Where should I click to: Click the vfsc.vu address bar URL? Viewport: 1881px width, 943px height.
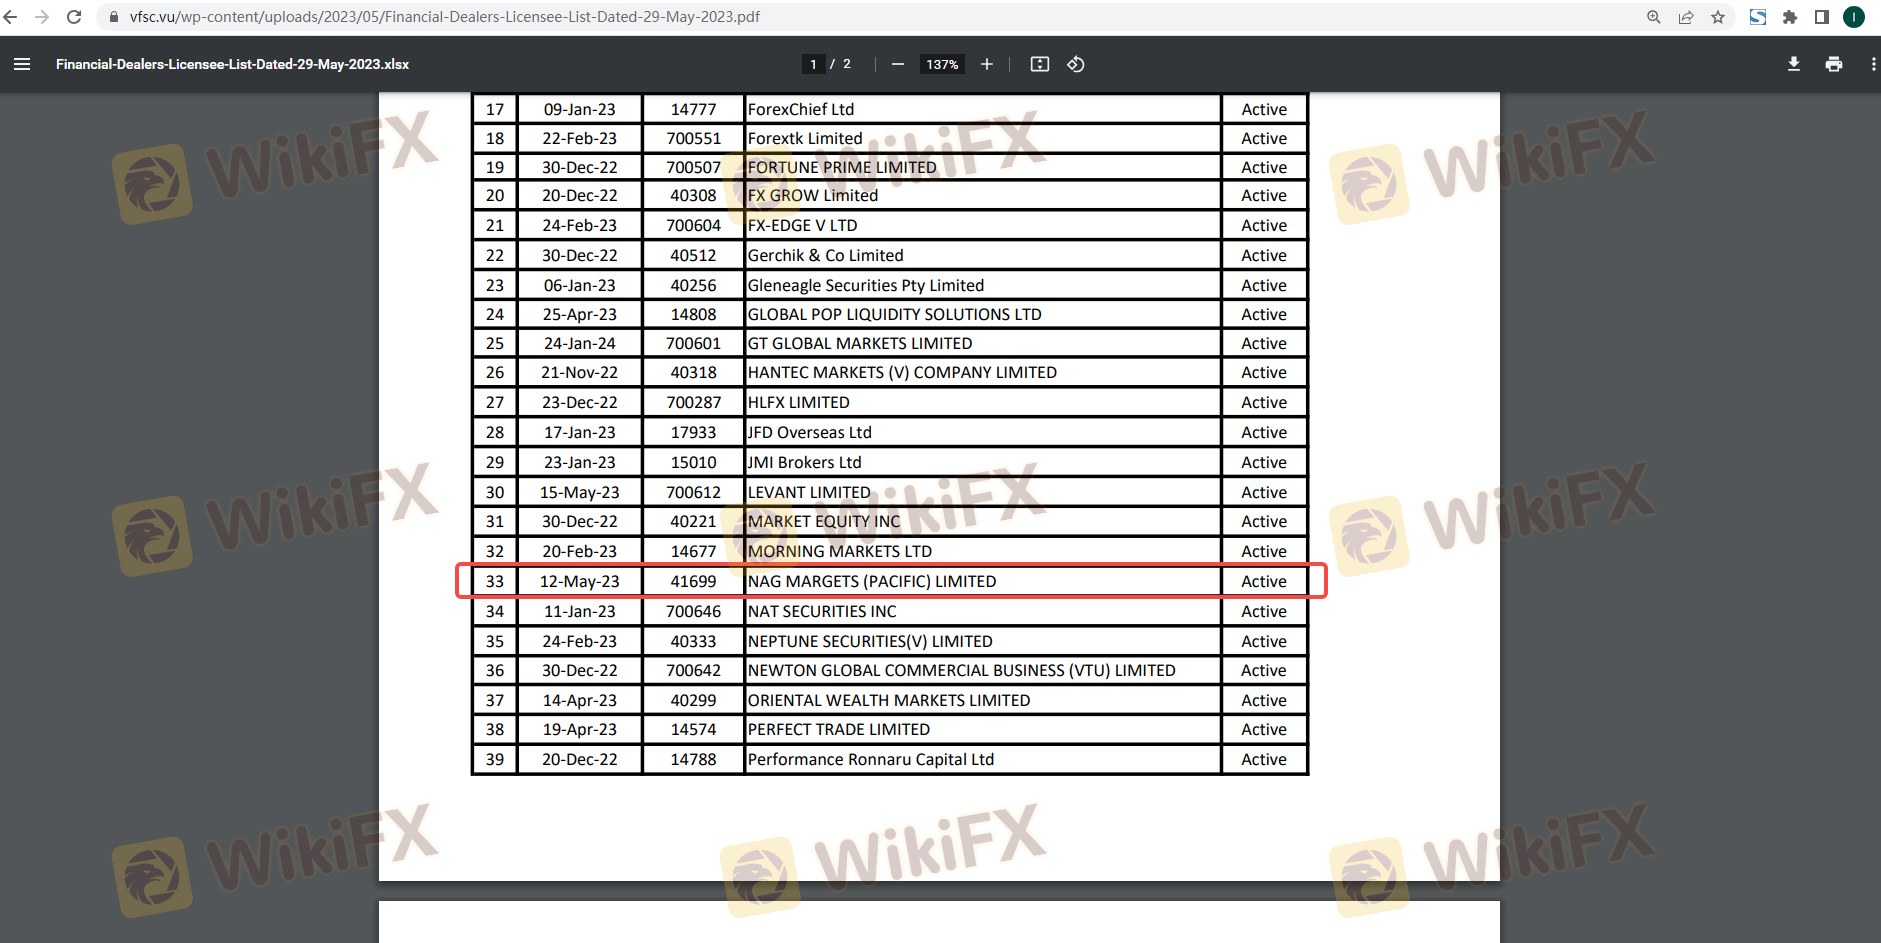445,17
